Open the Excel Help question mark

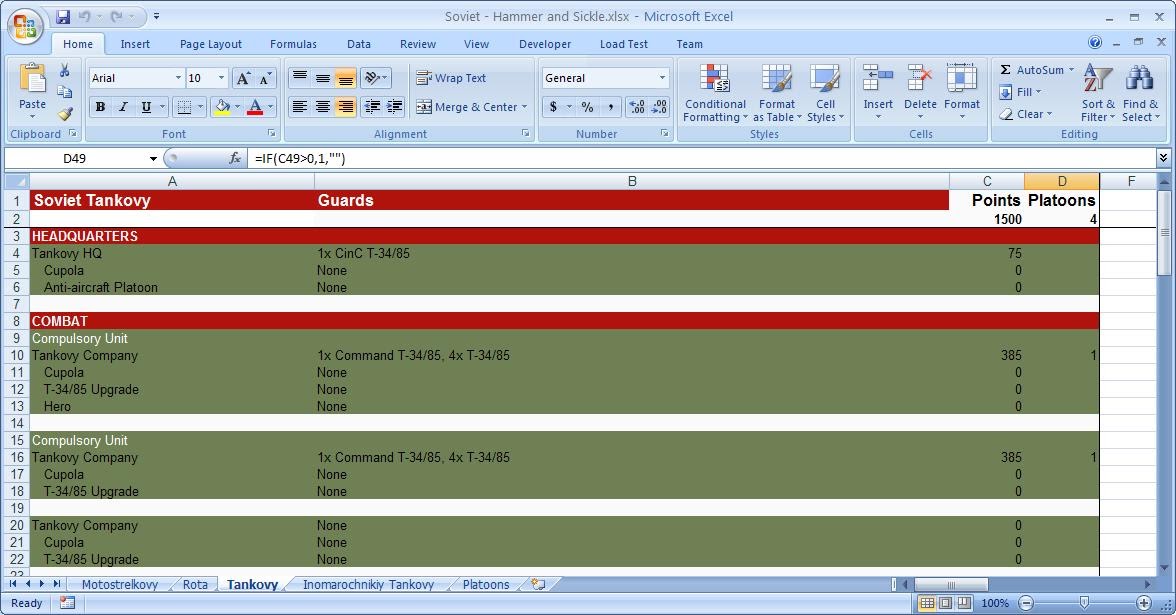pyautogui.click(x=1095, y=43)
